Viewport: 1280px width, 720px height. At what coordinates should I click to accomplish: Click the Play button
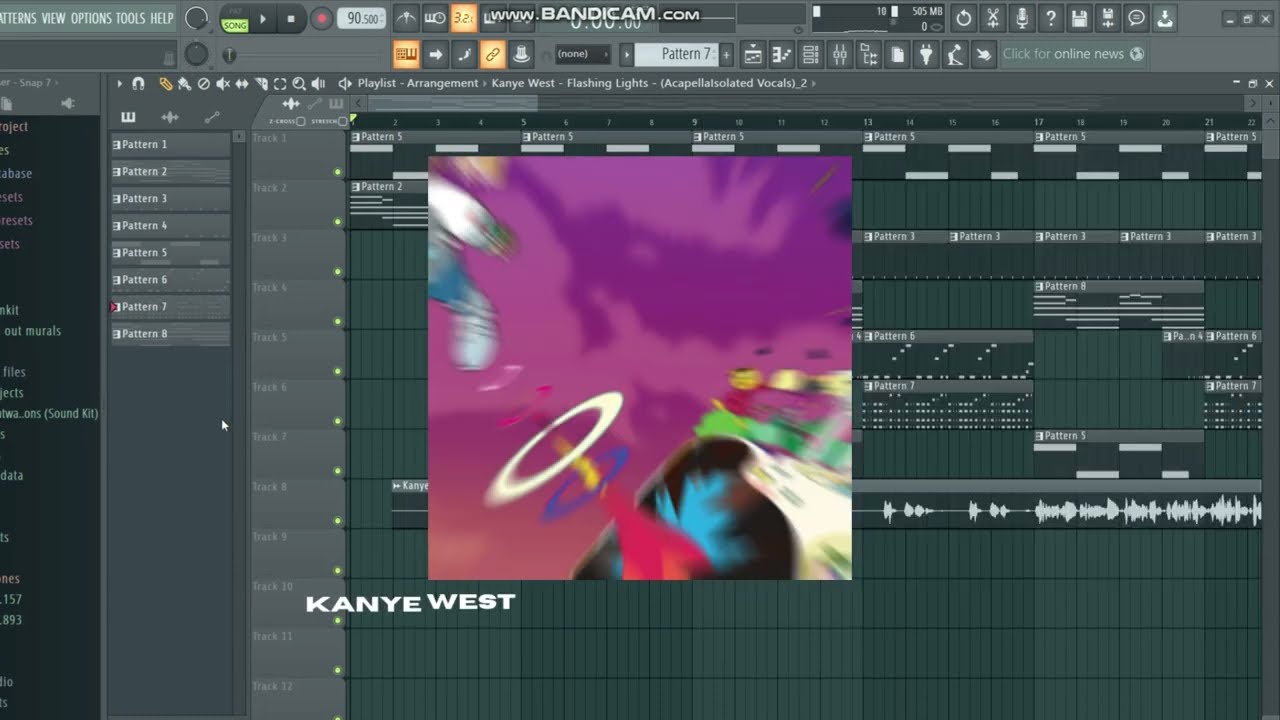pyautogui.click(x=263, y=19)
